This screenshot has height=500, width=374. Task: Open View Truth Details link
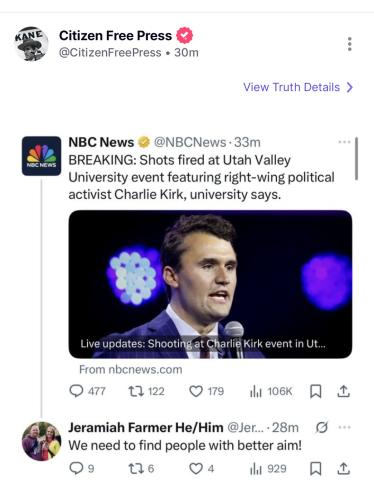point(298,87)
